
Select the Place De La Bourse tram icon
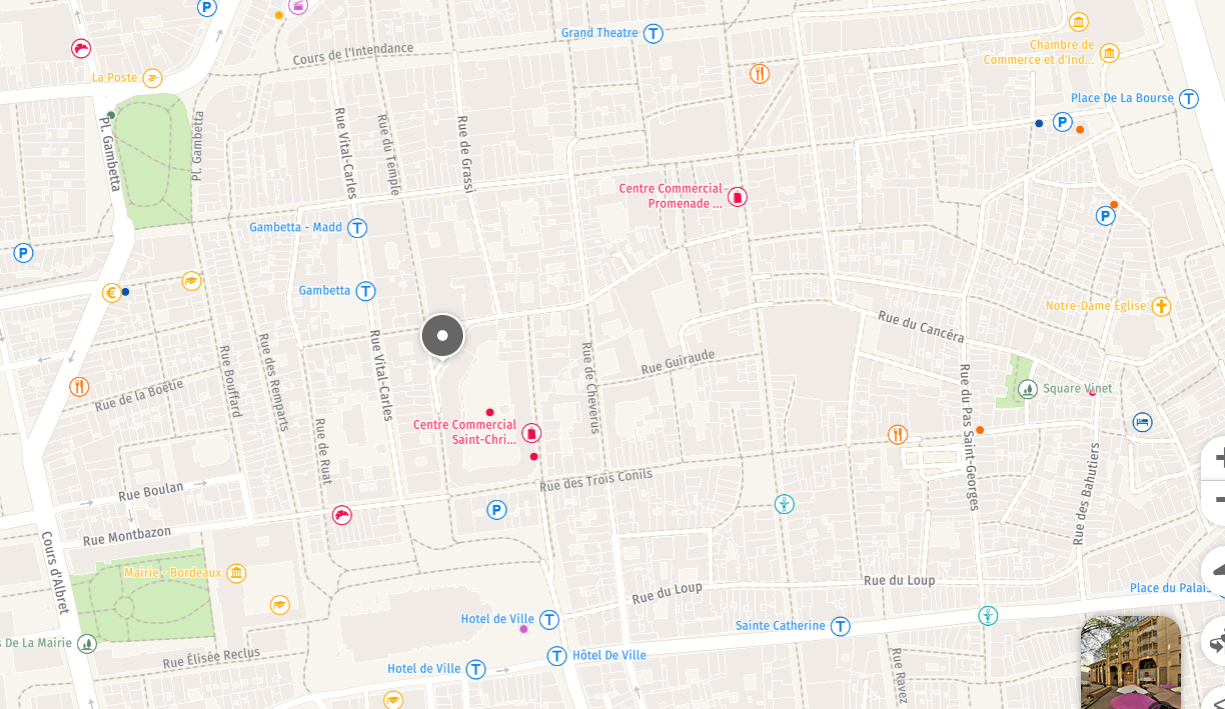coord(1189,98)
